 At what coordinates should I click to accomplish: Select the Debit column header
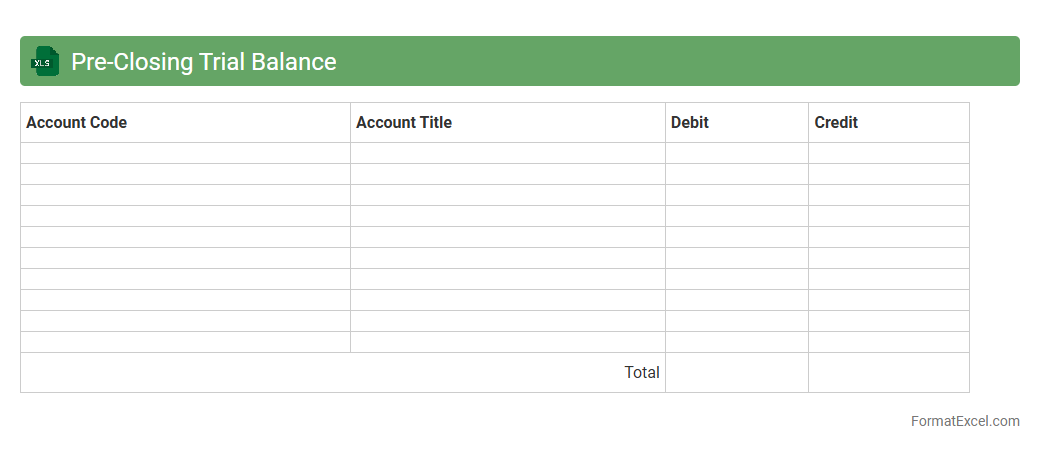736,122
